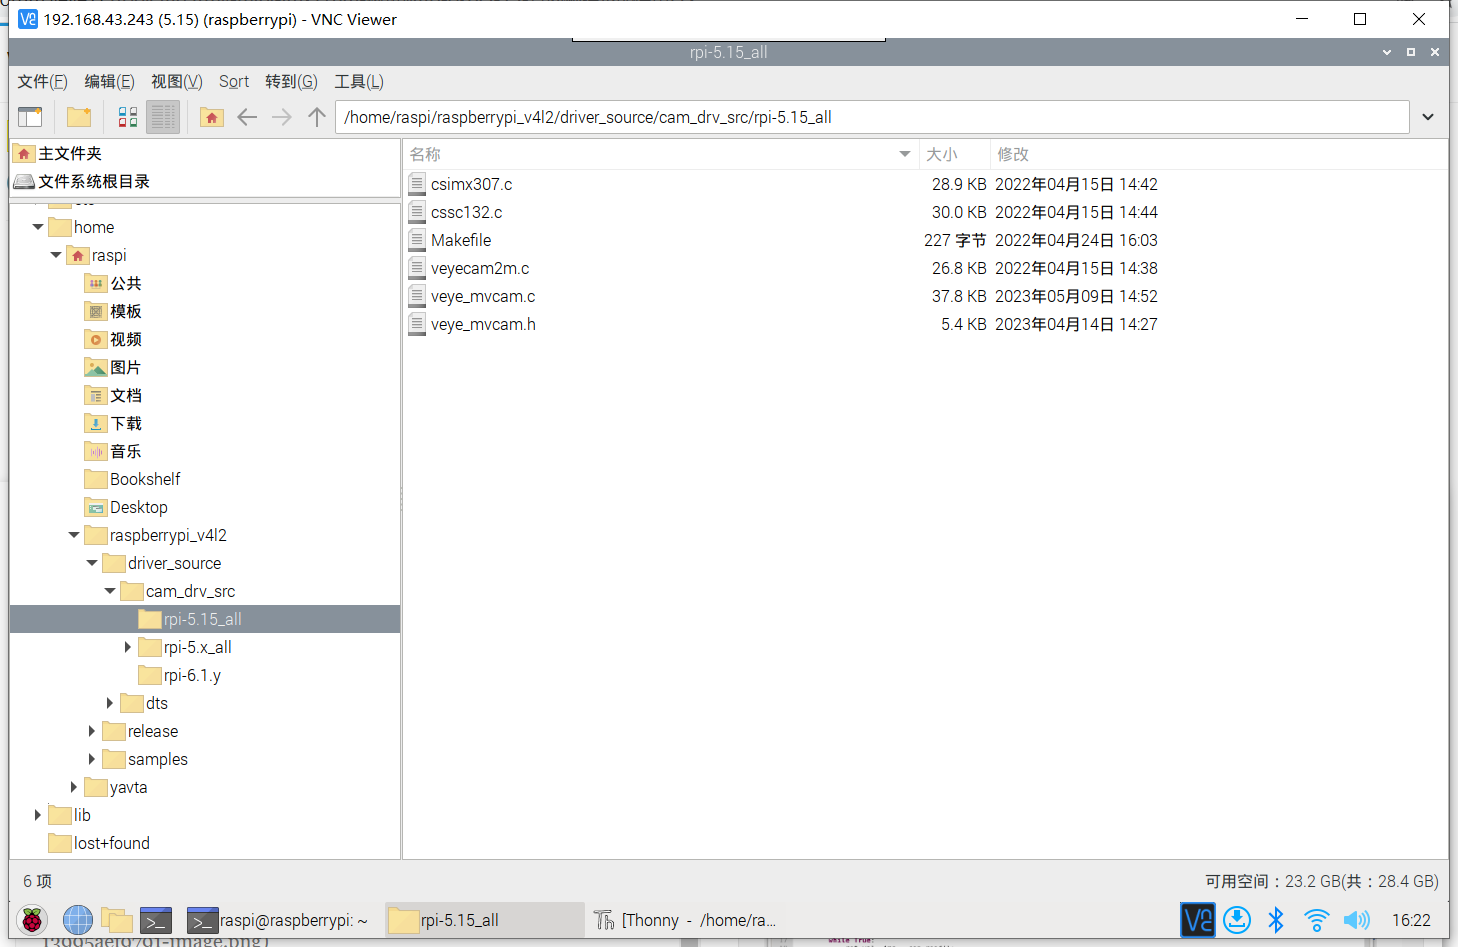Switch to detailed list view
Screen dimensions: 1458x947
point(163,117)
